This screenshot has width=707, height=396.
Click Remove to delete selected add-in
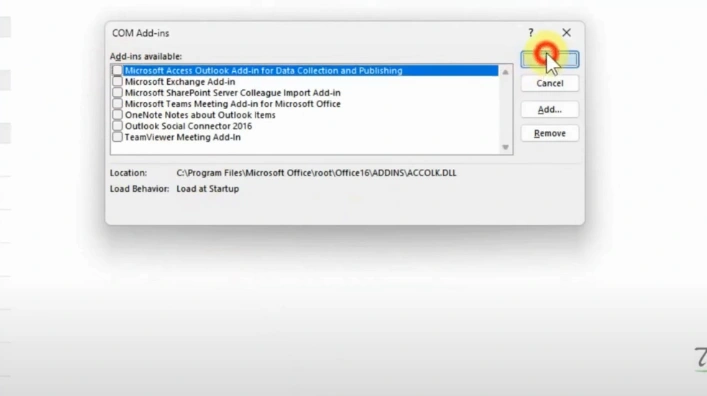tap(550, 134)
